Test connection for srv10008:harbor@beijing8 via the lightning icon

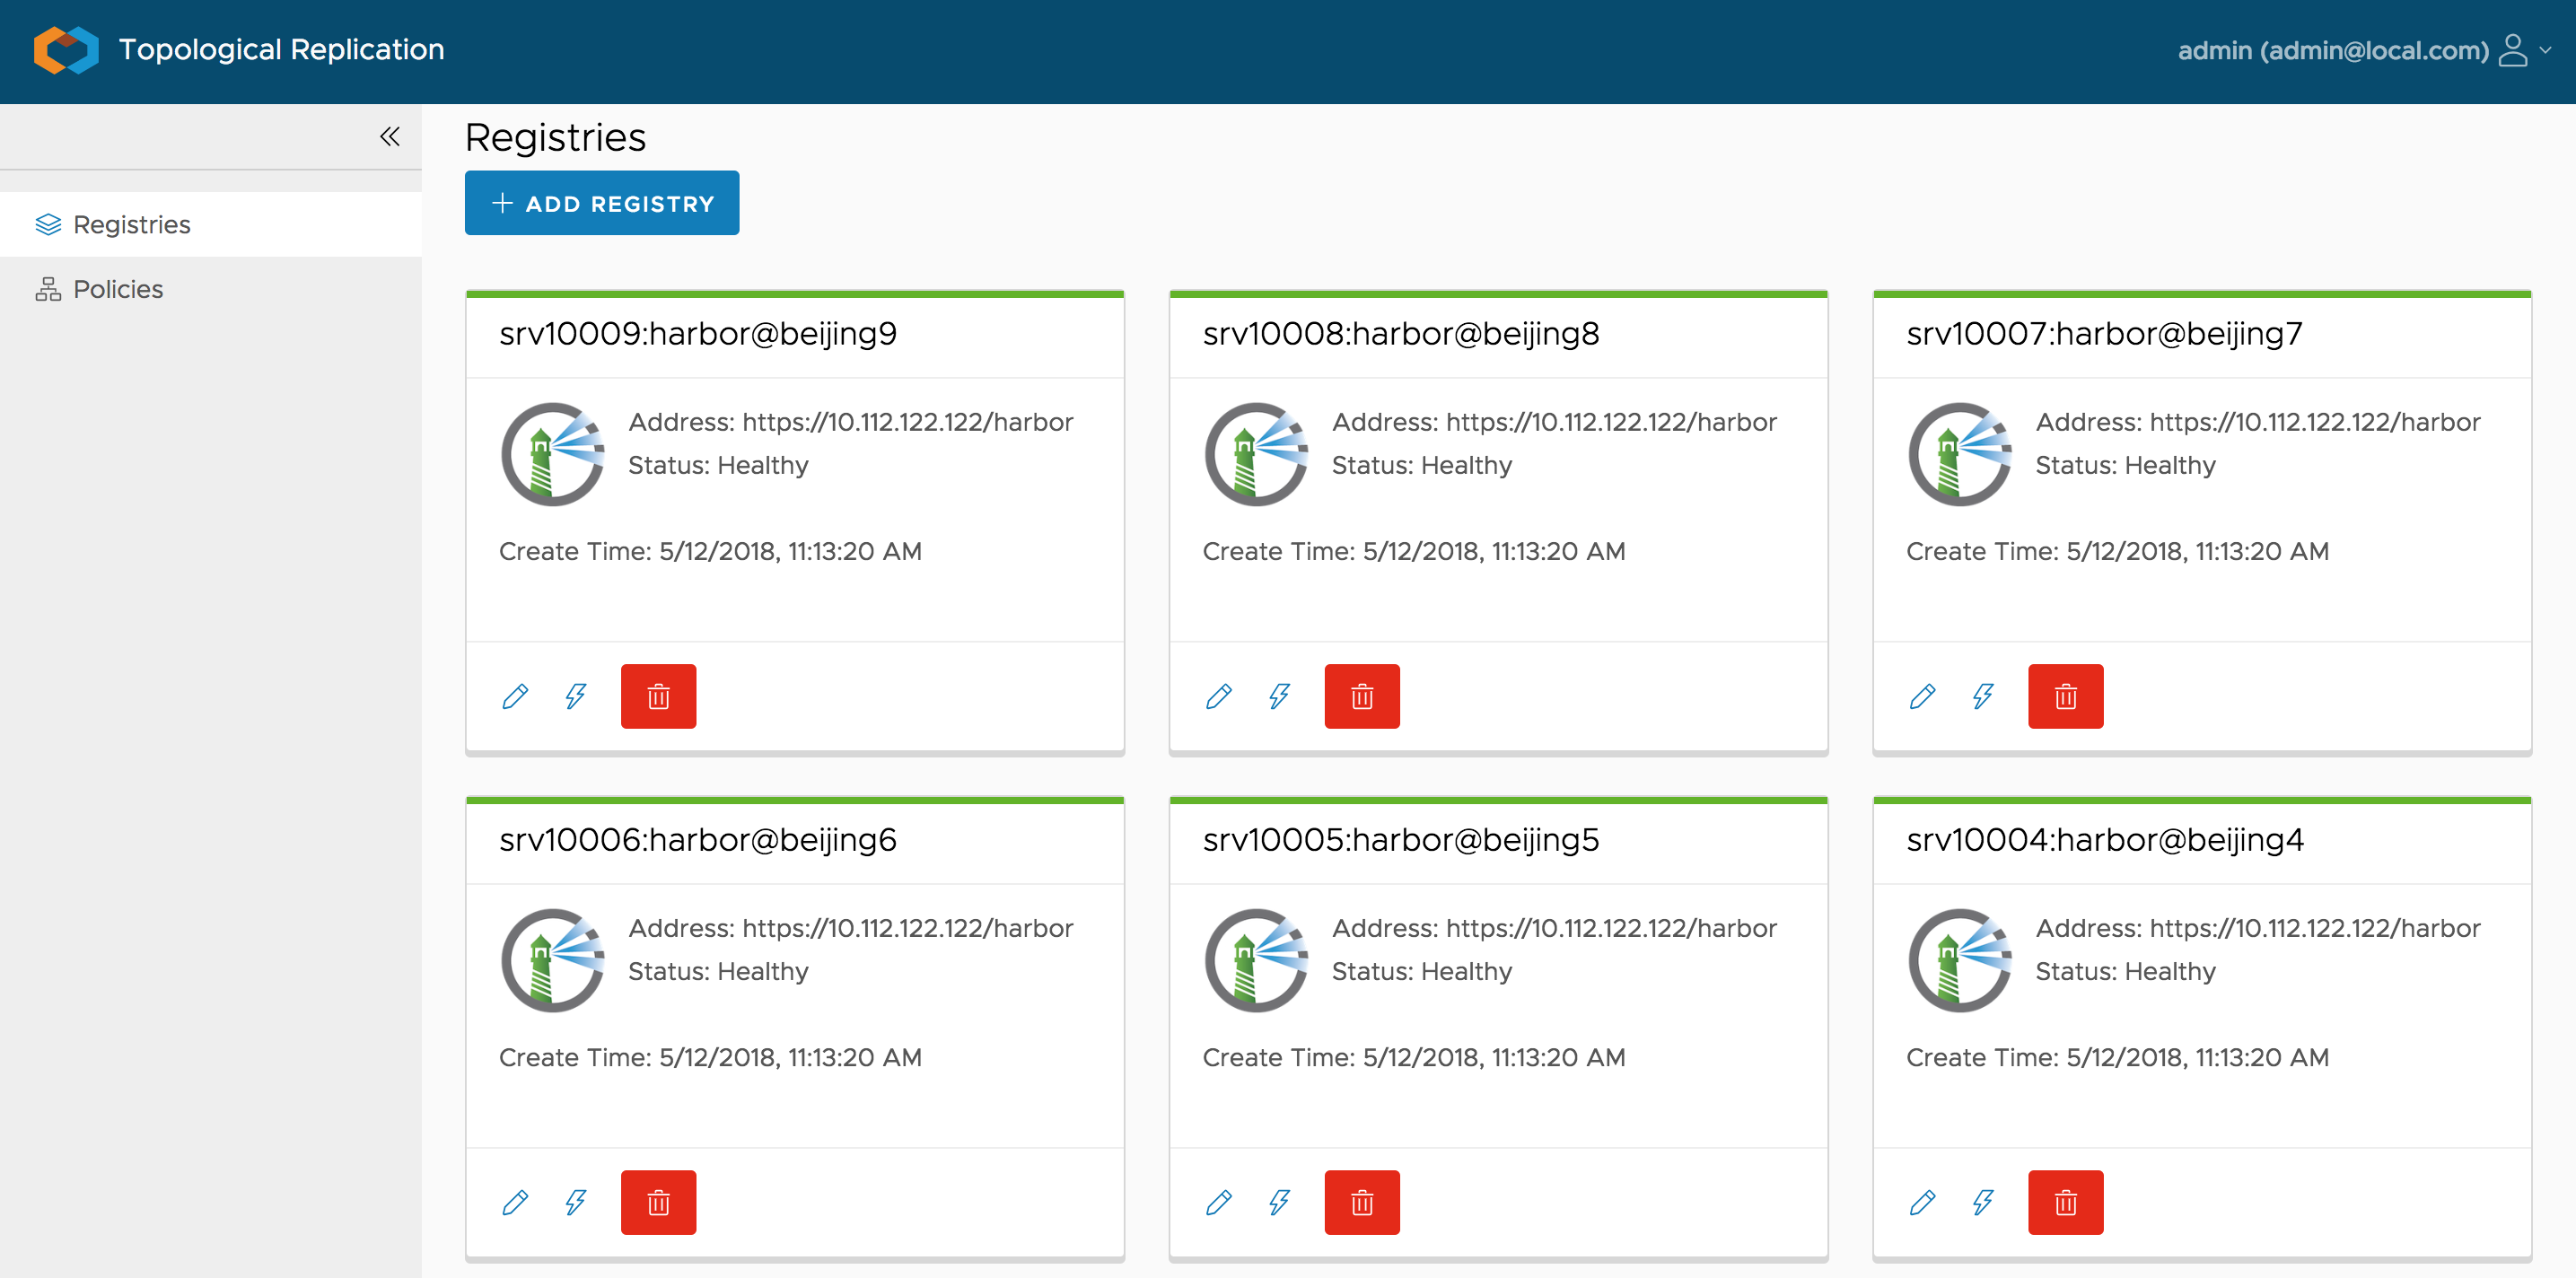pos(1279,696)
